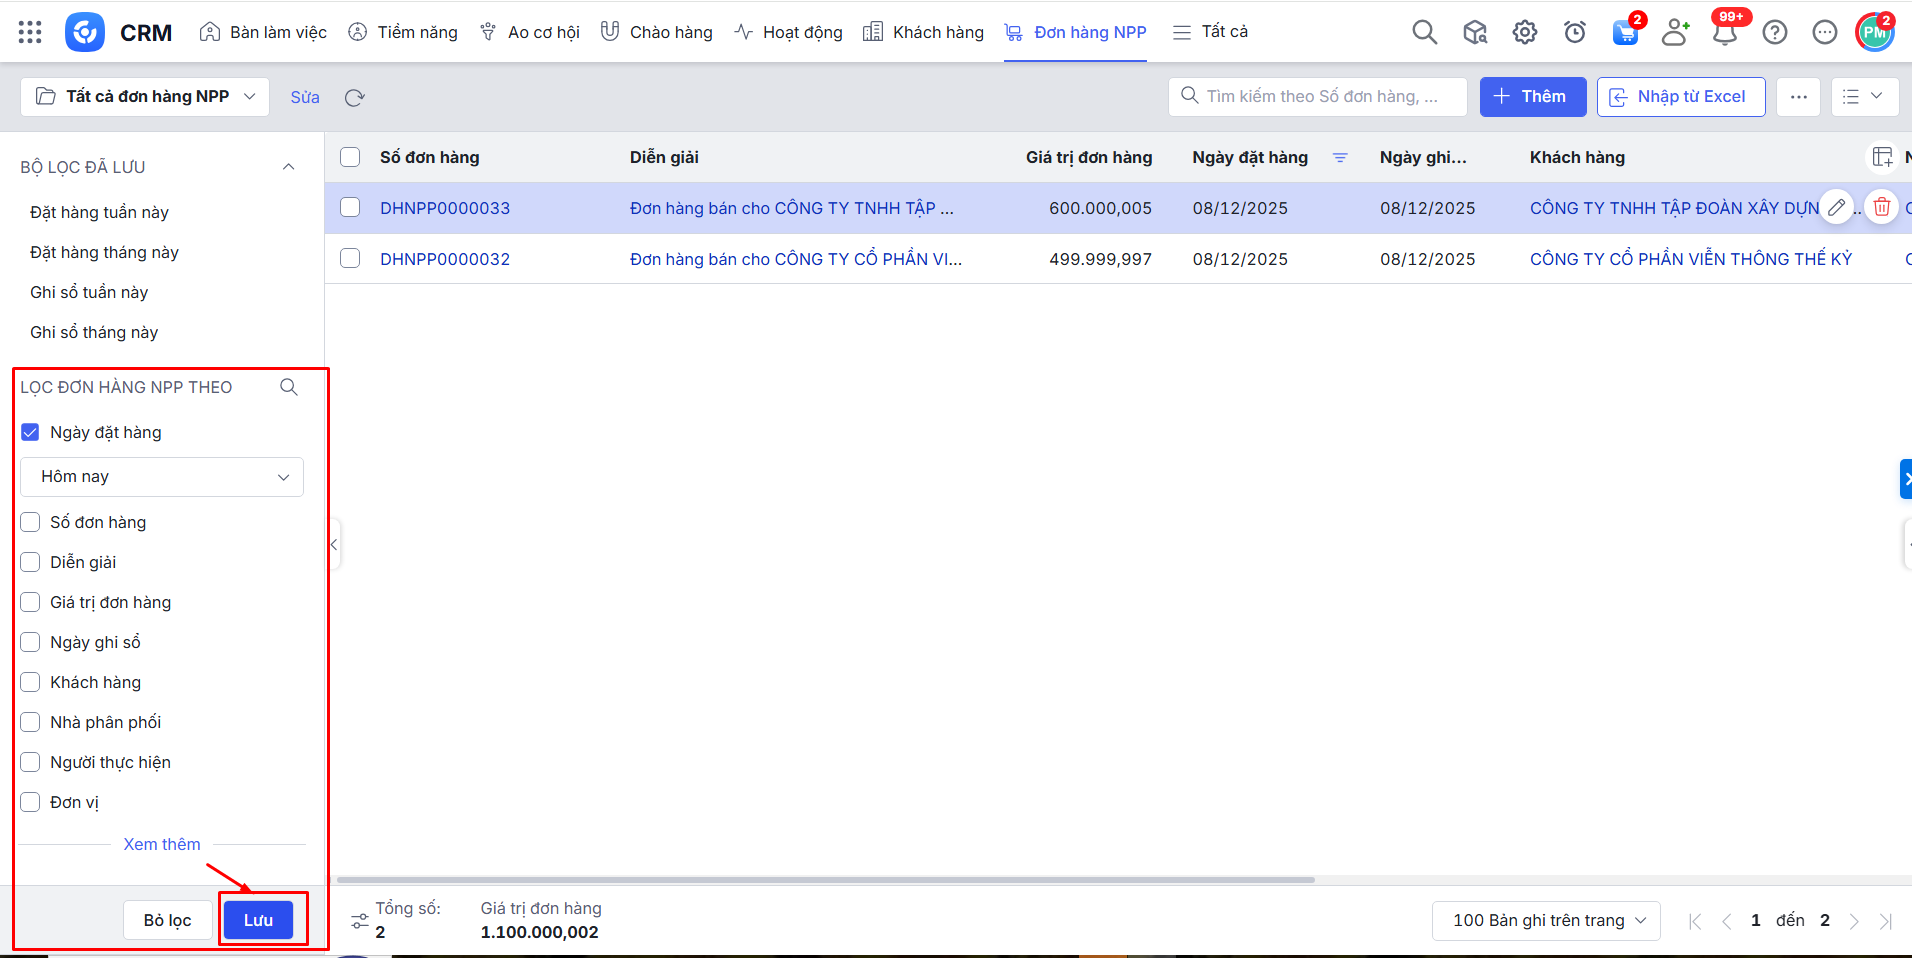
Task: Open the Chào hàng tab
Action: (x=657, y=32)
